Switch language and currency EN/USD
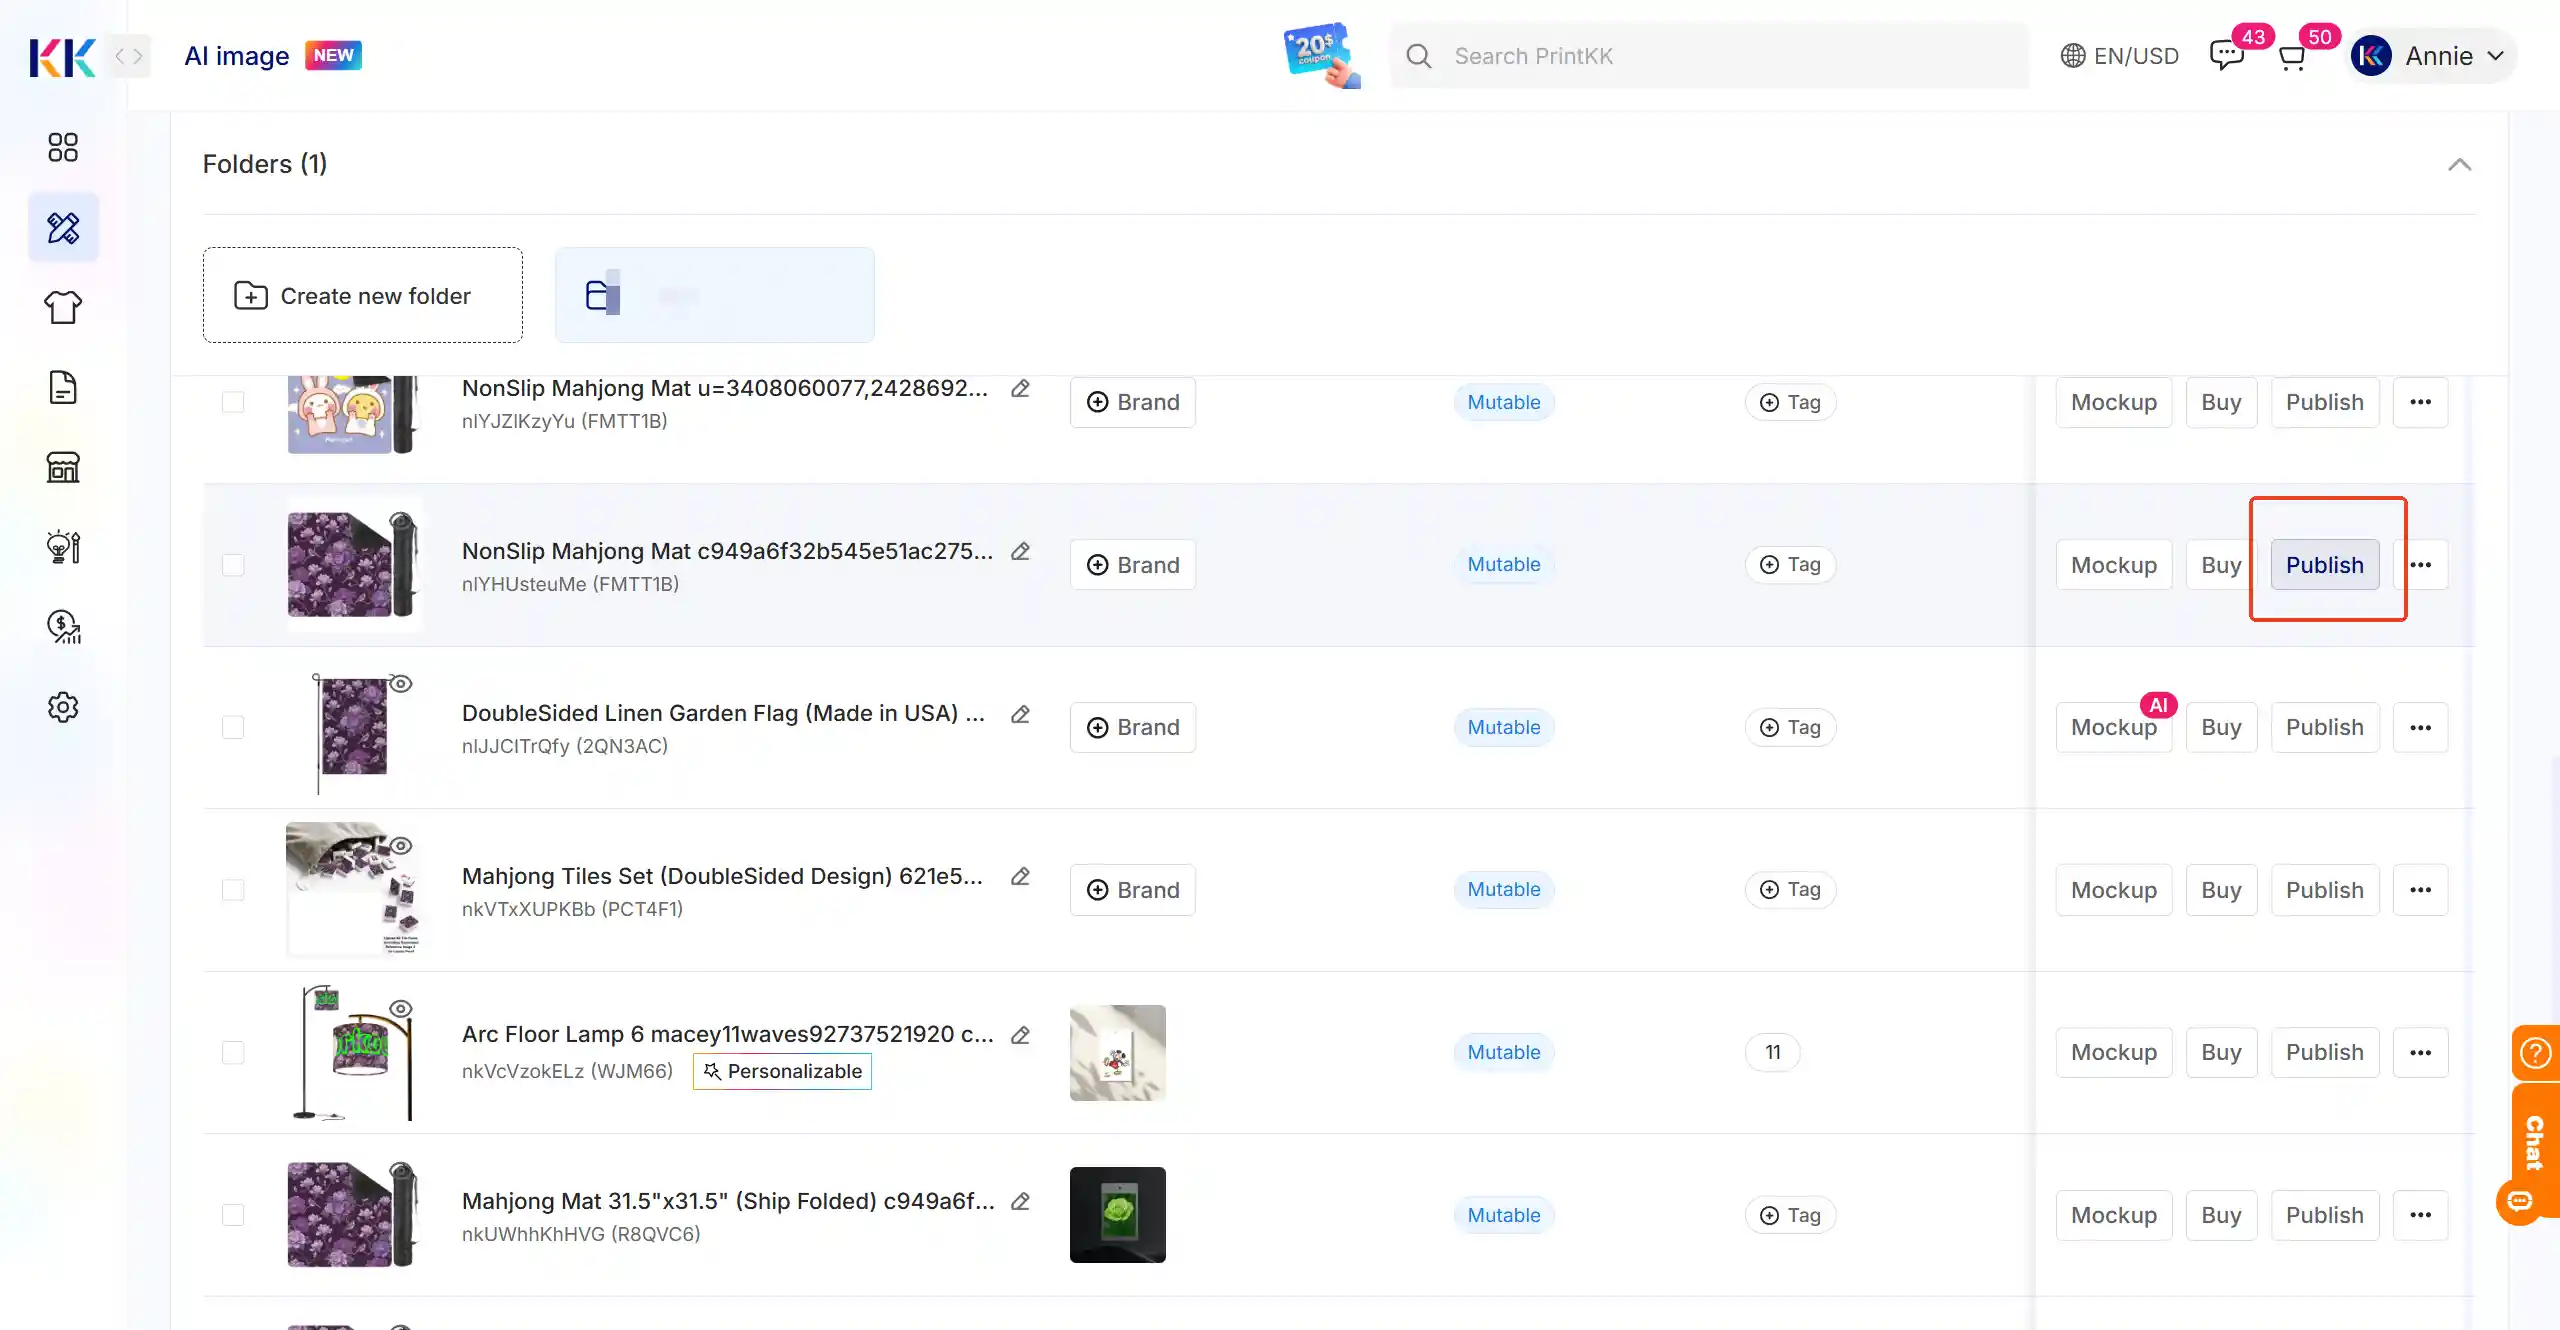 tap(2120, 56)
